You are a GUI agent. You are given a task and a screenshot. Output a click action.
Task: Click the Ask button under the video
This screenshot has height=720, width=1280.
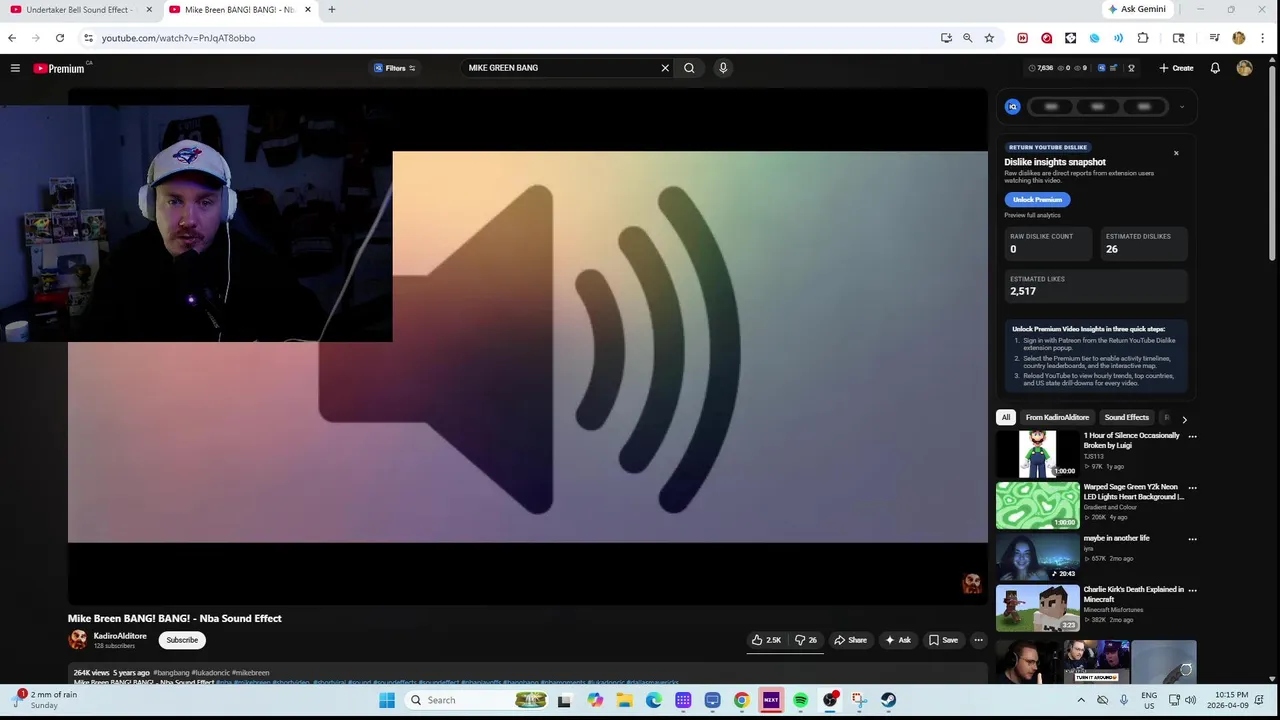tap(898, 640)
